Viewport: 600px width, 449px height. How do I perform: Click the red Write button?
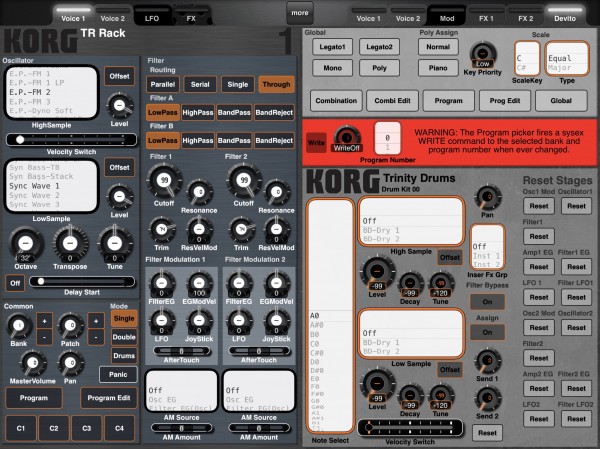316,142
